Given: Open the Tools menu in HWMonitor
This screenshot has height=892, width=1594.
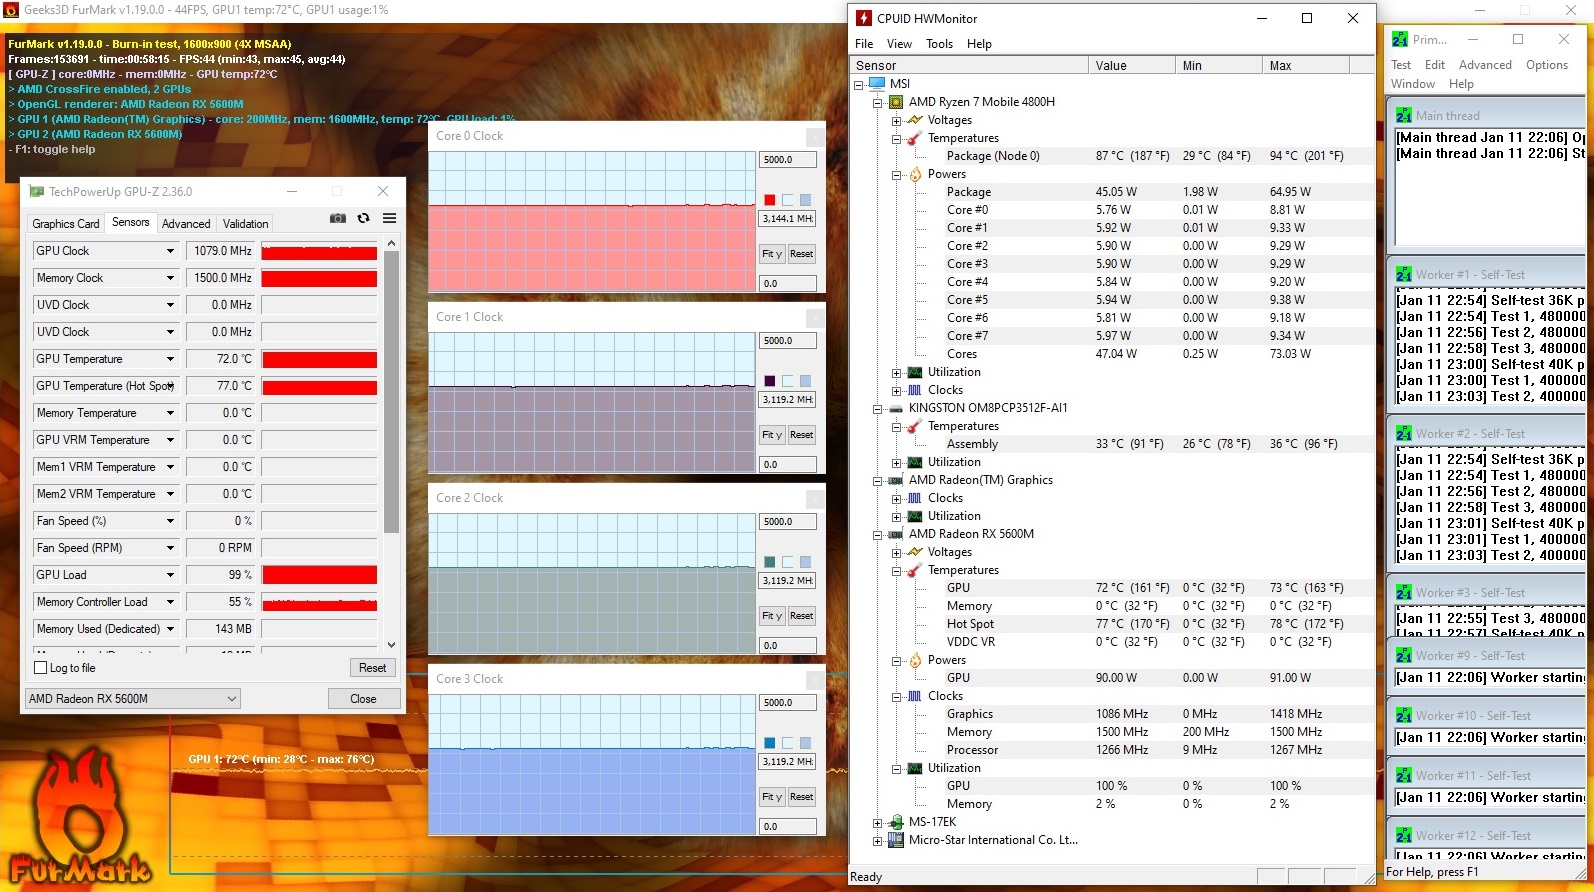Looking at the screenshot, I should coord(939,44).
